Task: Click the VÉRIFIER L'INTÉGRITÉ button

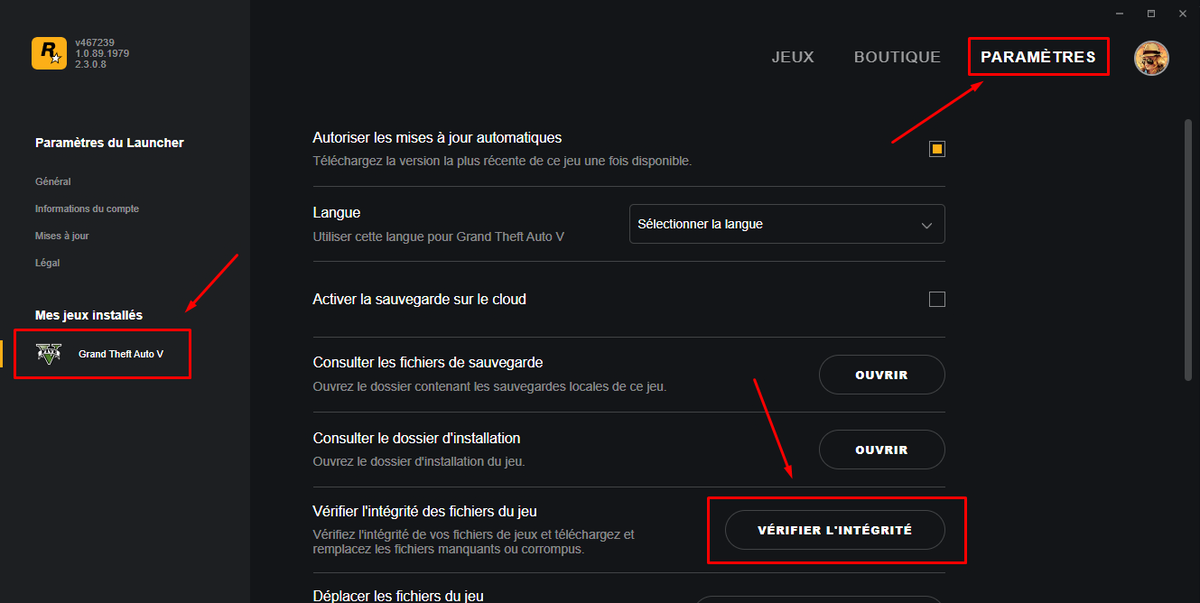Action: pyautogui.click(x=835, y=530)
